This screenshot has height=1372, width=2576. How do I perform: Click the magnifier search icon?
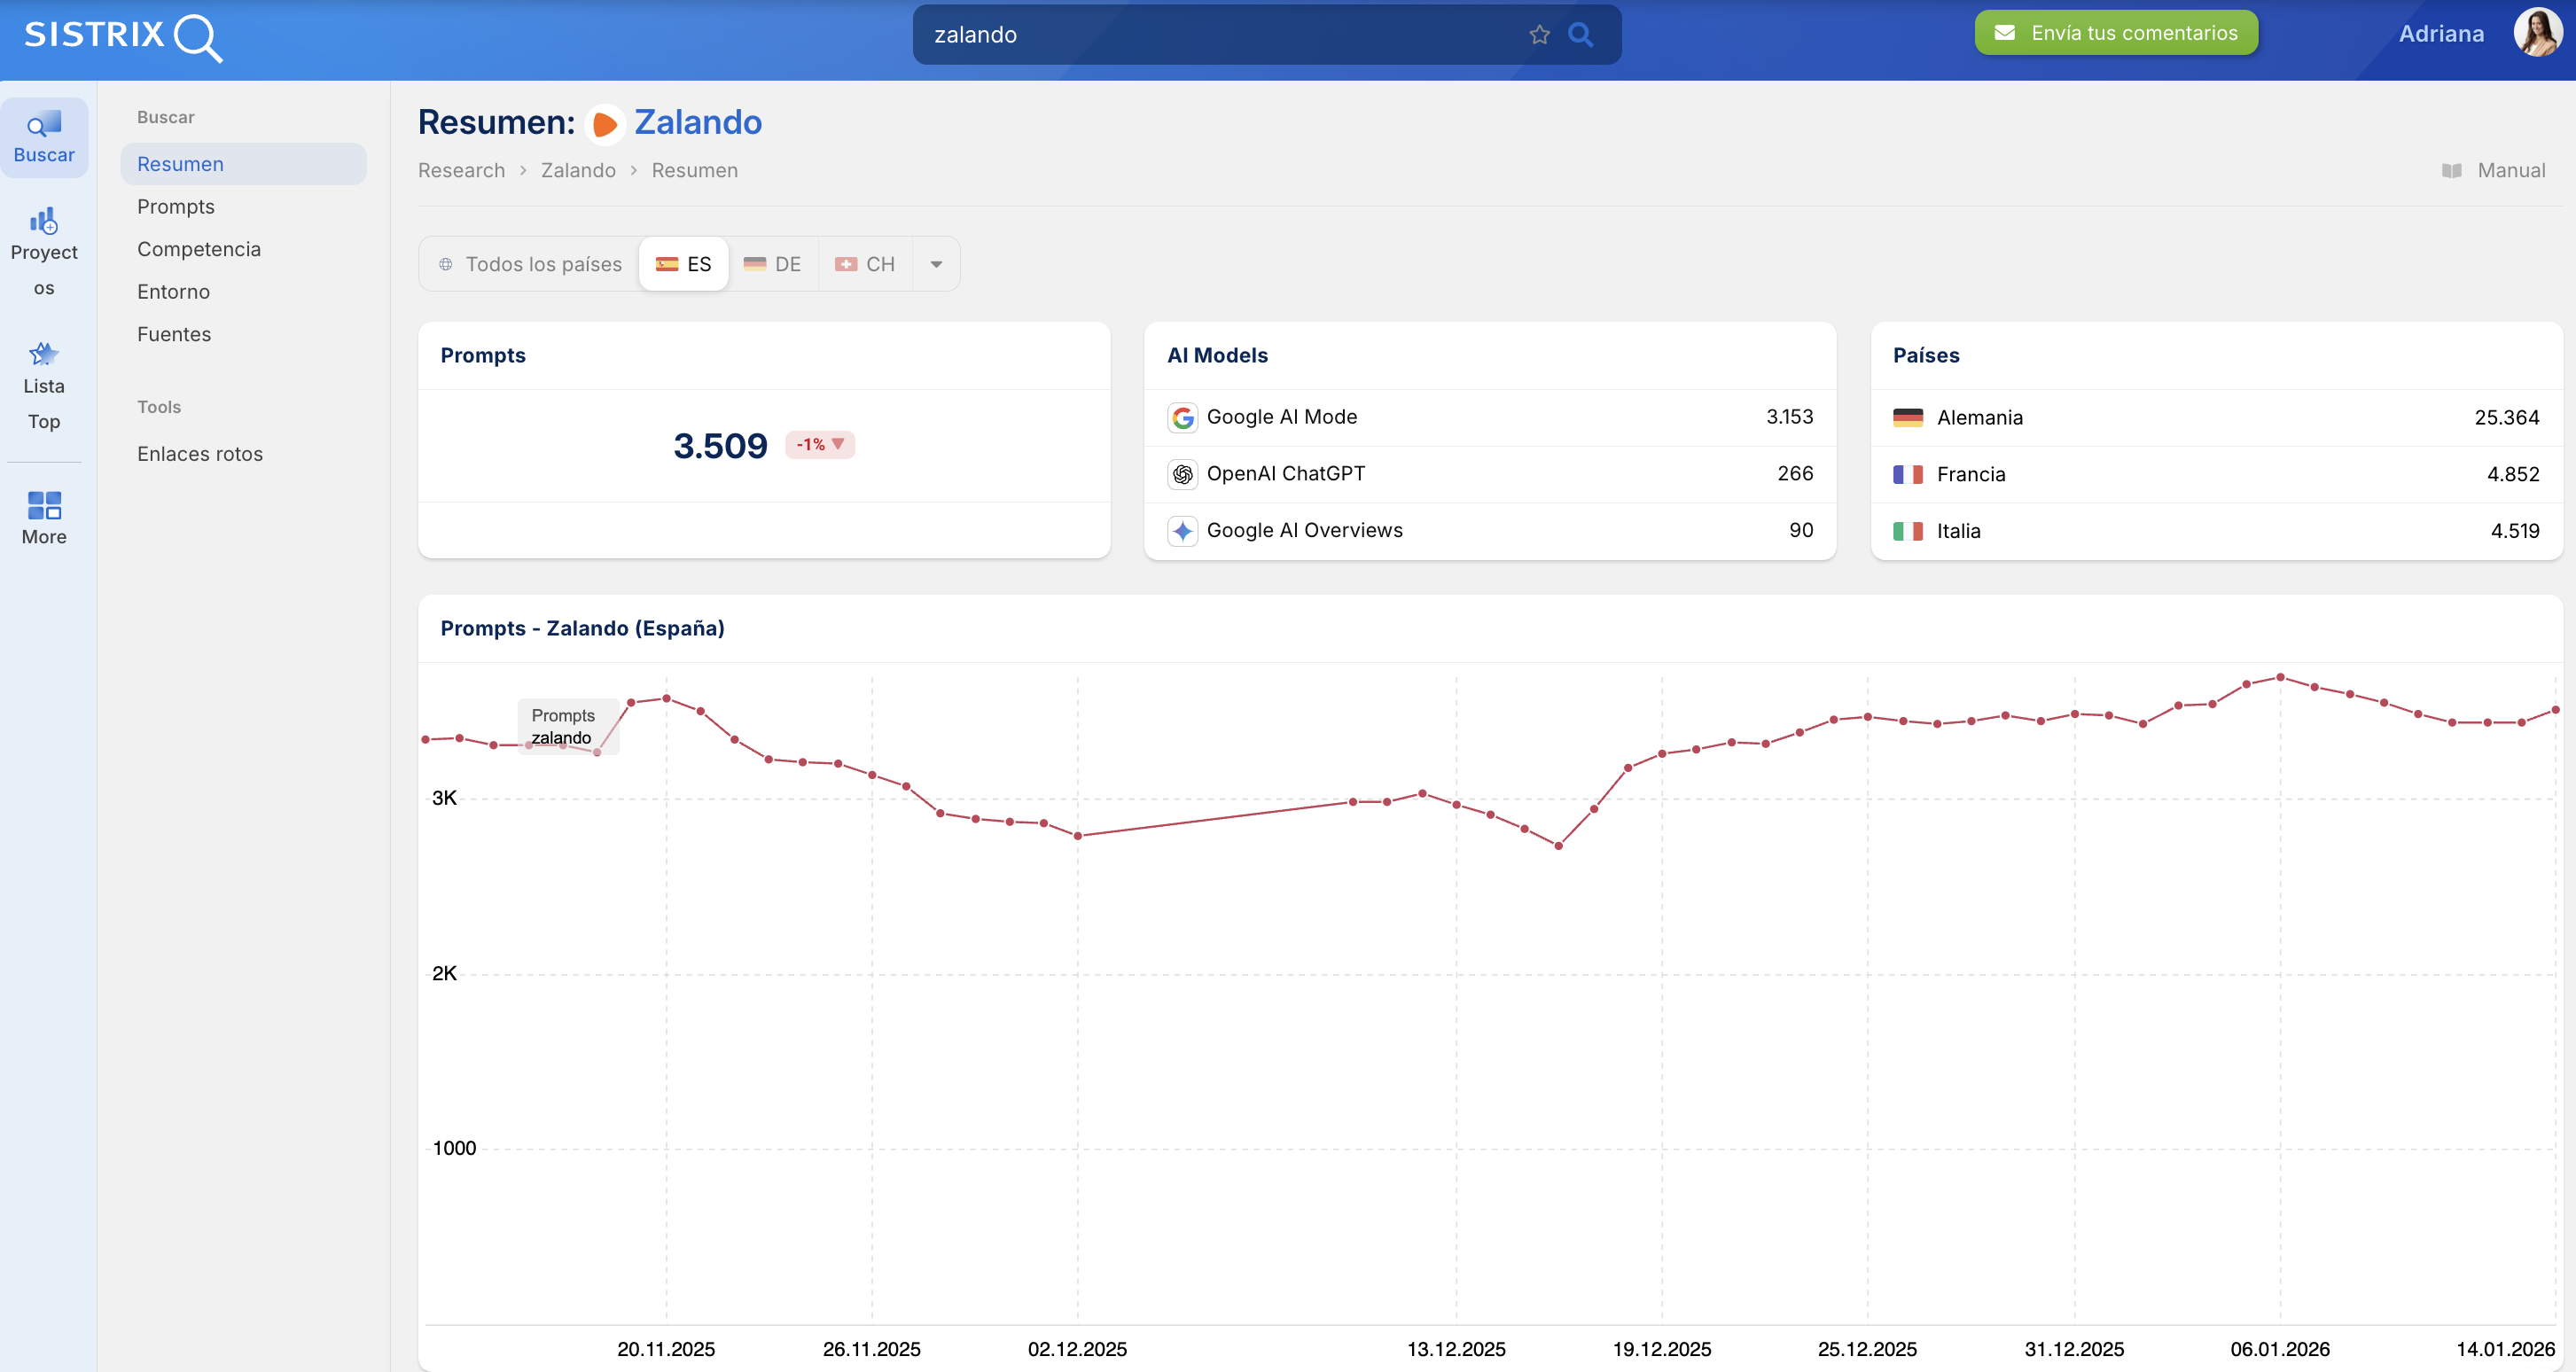pyautogui.click(x=1580, y=35)
